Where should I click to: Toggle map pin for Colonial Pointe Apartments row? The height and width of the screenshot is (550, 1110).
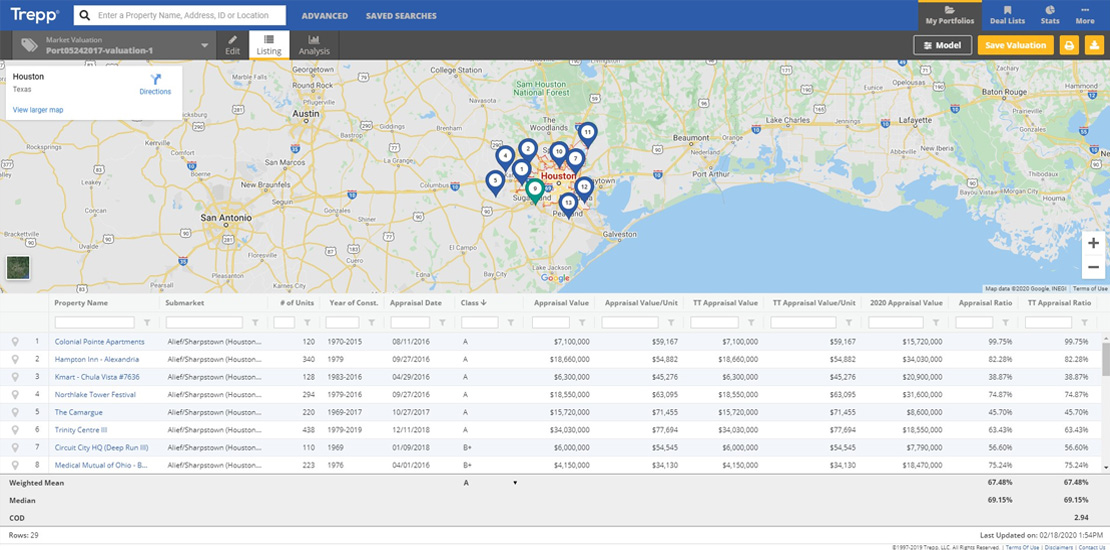pyautogui.click(x=16, y=342)
